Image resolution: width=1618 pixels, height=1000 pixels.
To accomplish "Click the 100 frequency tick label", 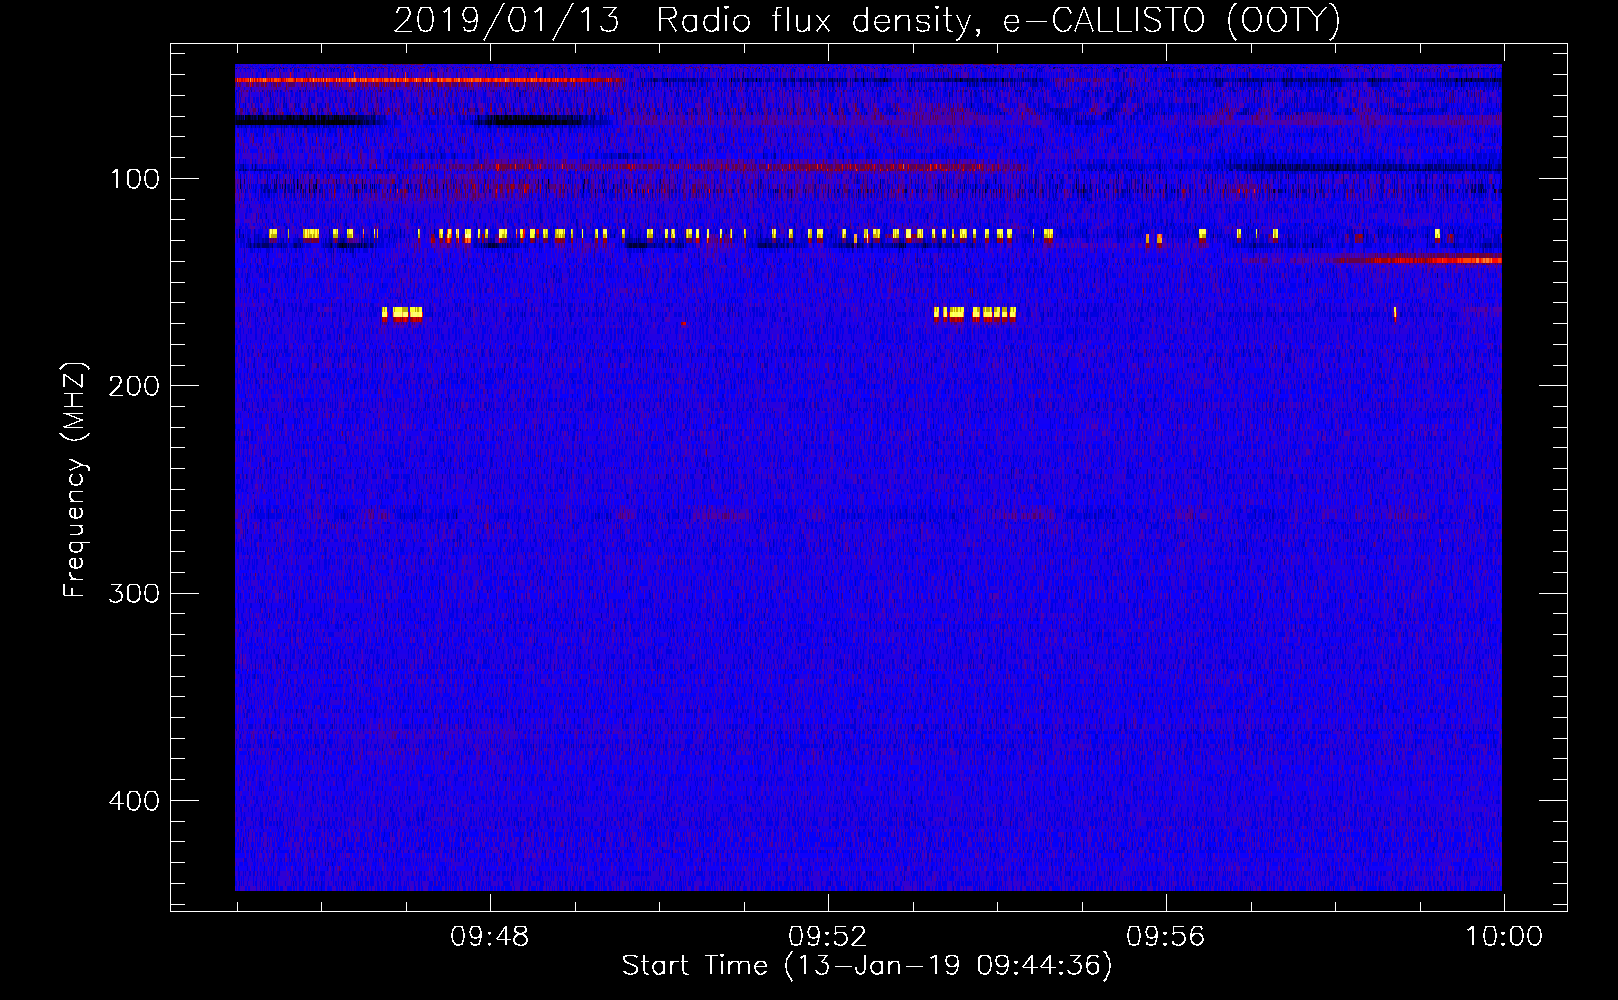I will 135,179.
